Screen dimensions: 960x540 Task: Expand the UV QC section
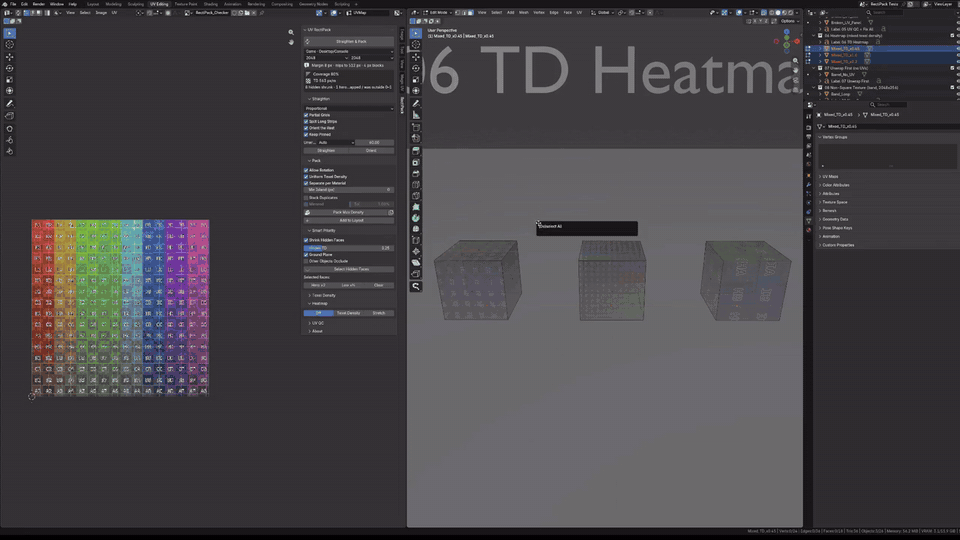click(x=316, y=323)
